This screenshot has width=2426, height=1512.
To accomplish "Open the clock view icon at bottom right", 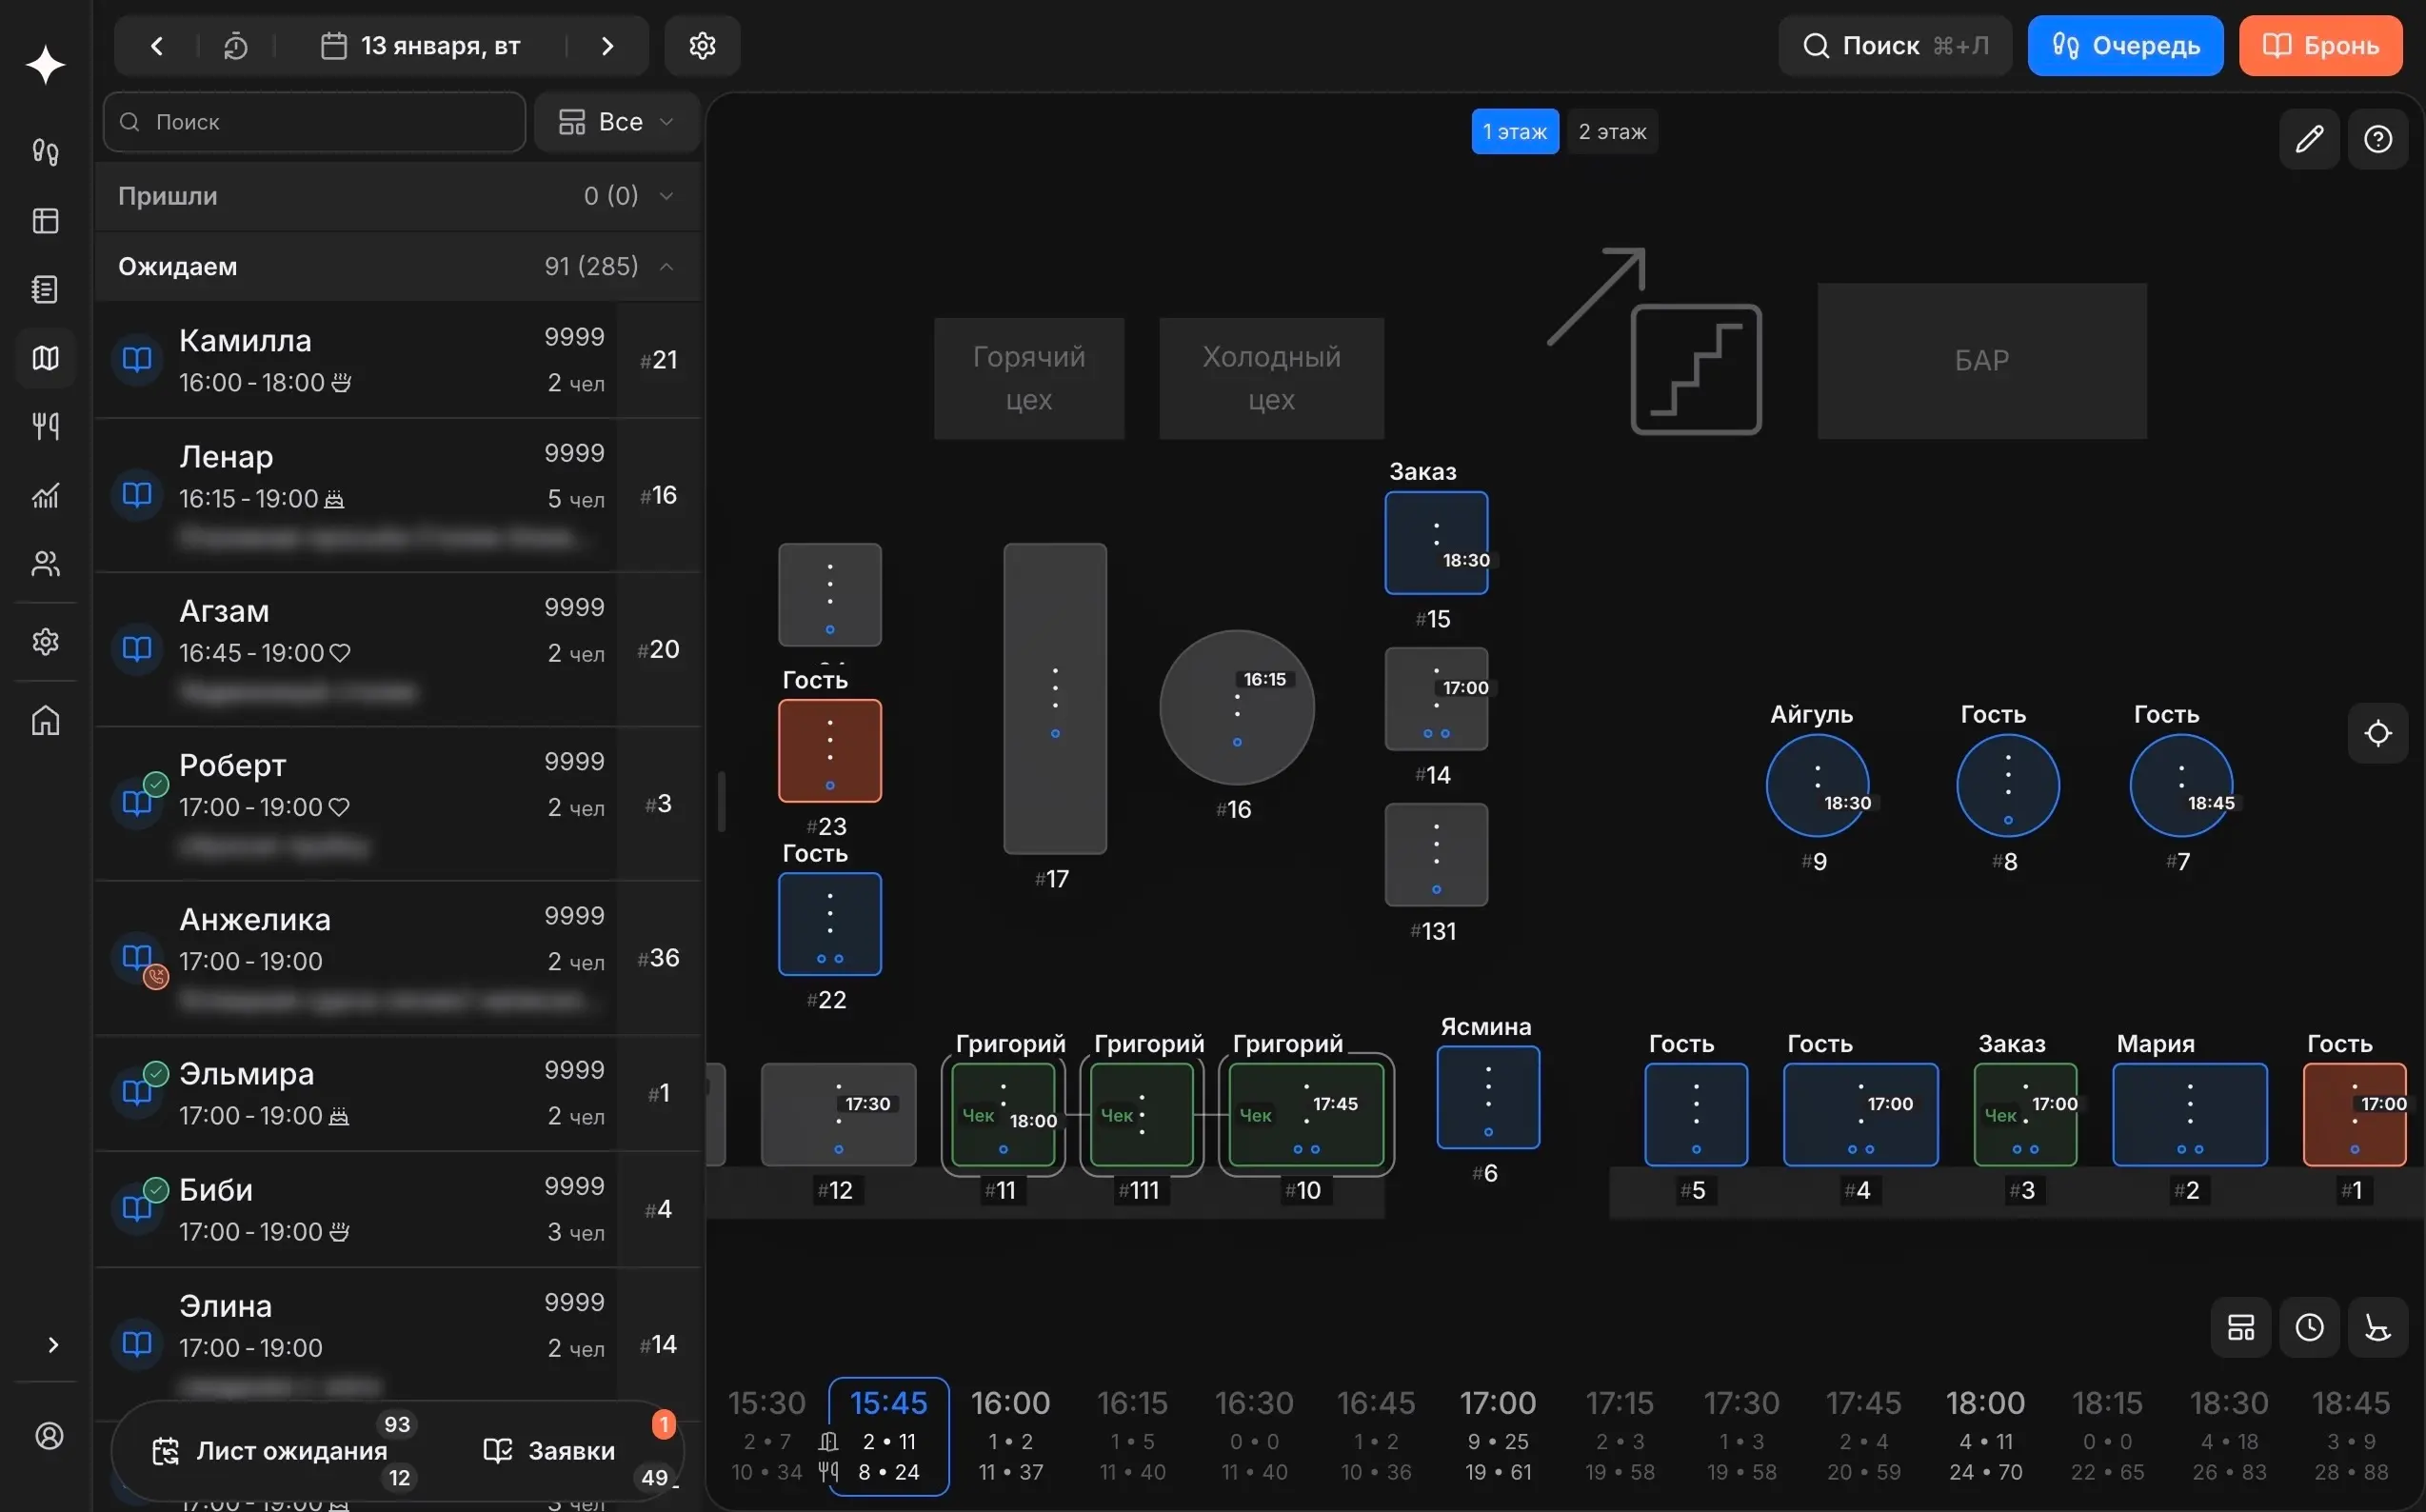I will tap(2308, 1327).
